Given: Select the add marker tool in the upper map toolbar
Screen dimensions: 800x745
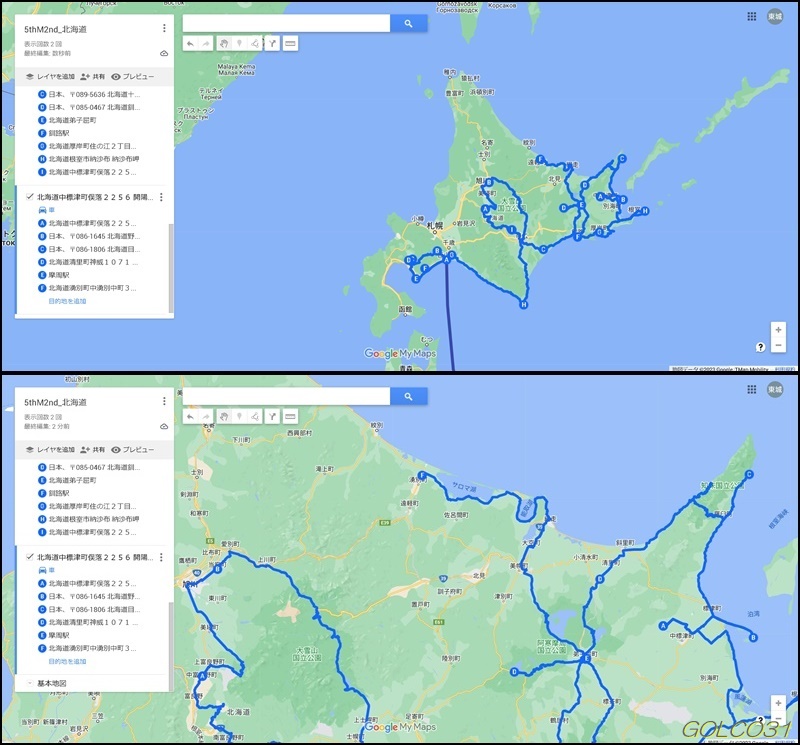Looking at the screenshot, I should point(239,44).
